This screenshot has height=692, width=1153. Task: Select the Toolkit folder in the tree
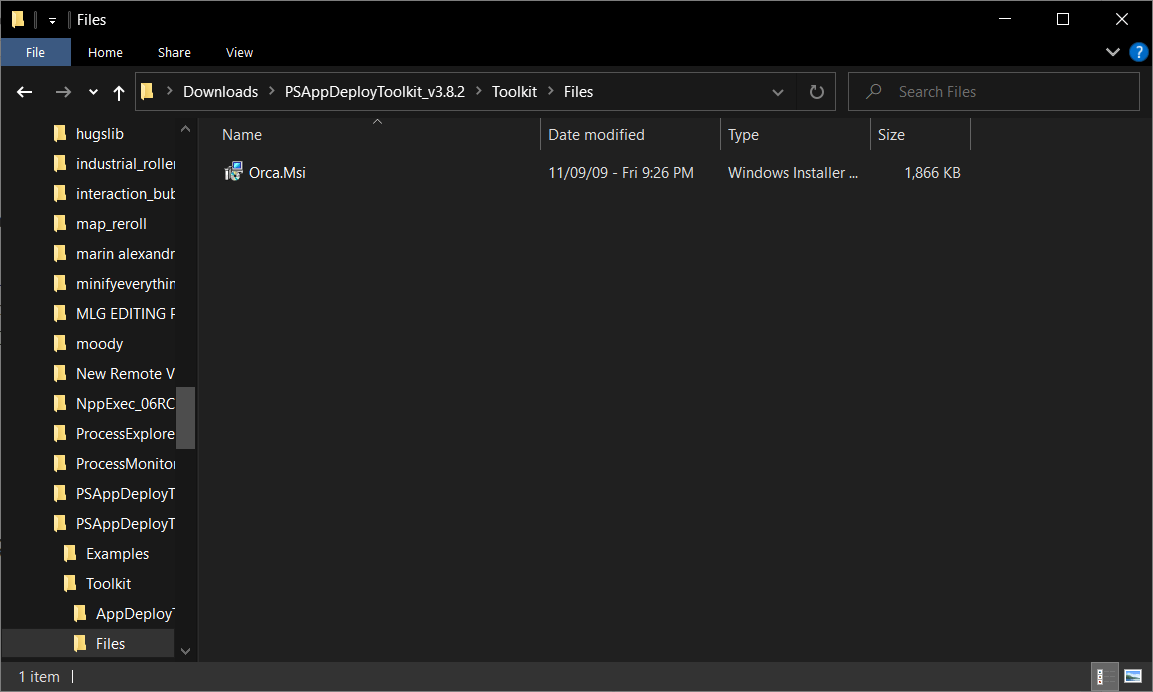point(108,584)
